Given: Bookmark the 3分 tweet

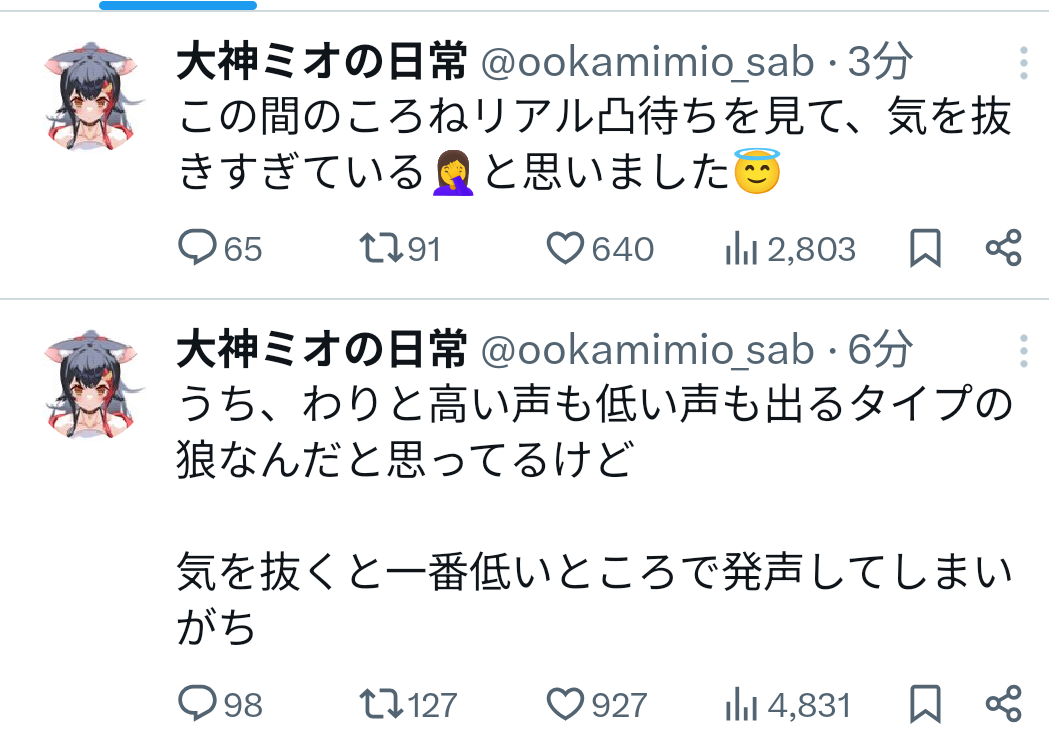Looking at the screenshot, I should tap(925, 249).
